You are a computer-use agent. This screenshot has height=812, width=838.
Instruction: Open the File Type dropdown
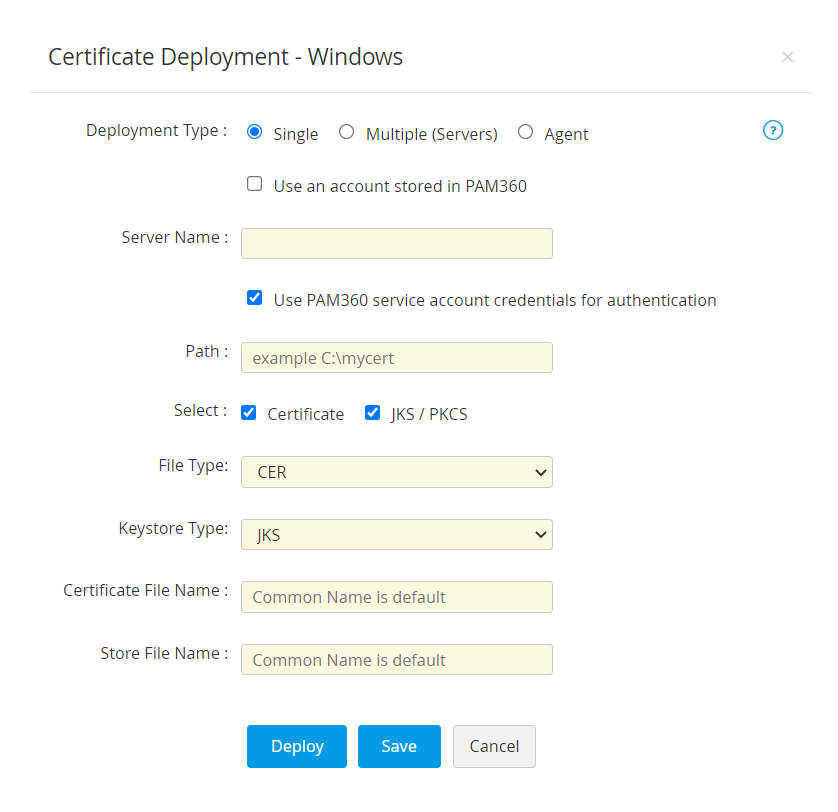point(397,472)
